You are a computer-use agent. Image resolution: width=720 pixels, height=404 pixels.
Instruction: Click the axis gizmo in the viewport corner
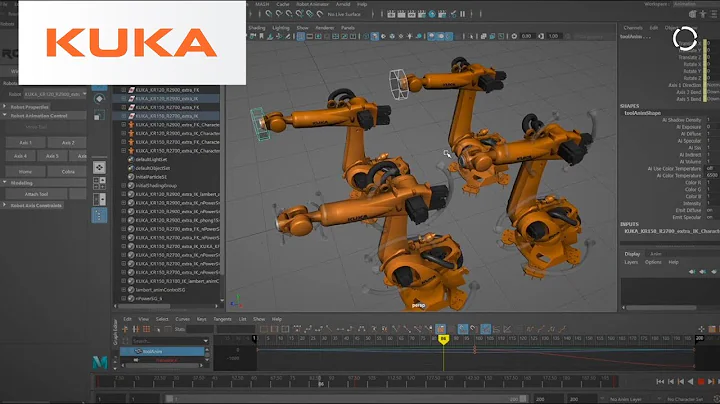[236, 301]
